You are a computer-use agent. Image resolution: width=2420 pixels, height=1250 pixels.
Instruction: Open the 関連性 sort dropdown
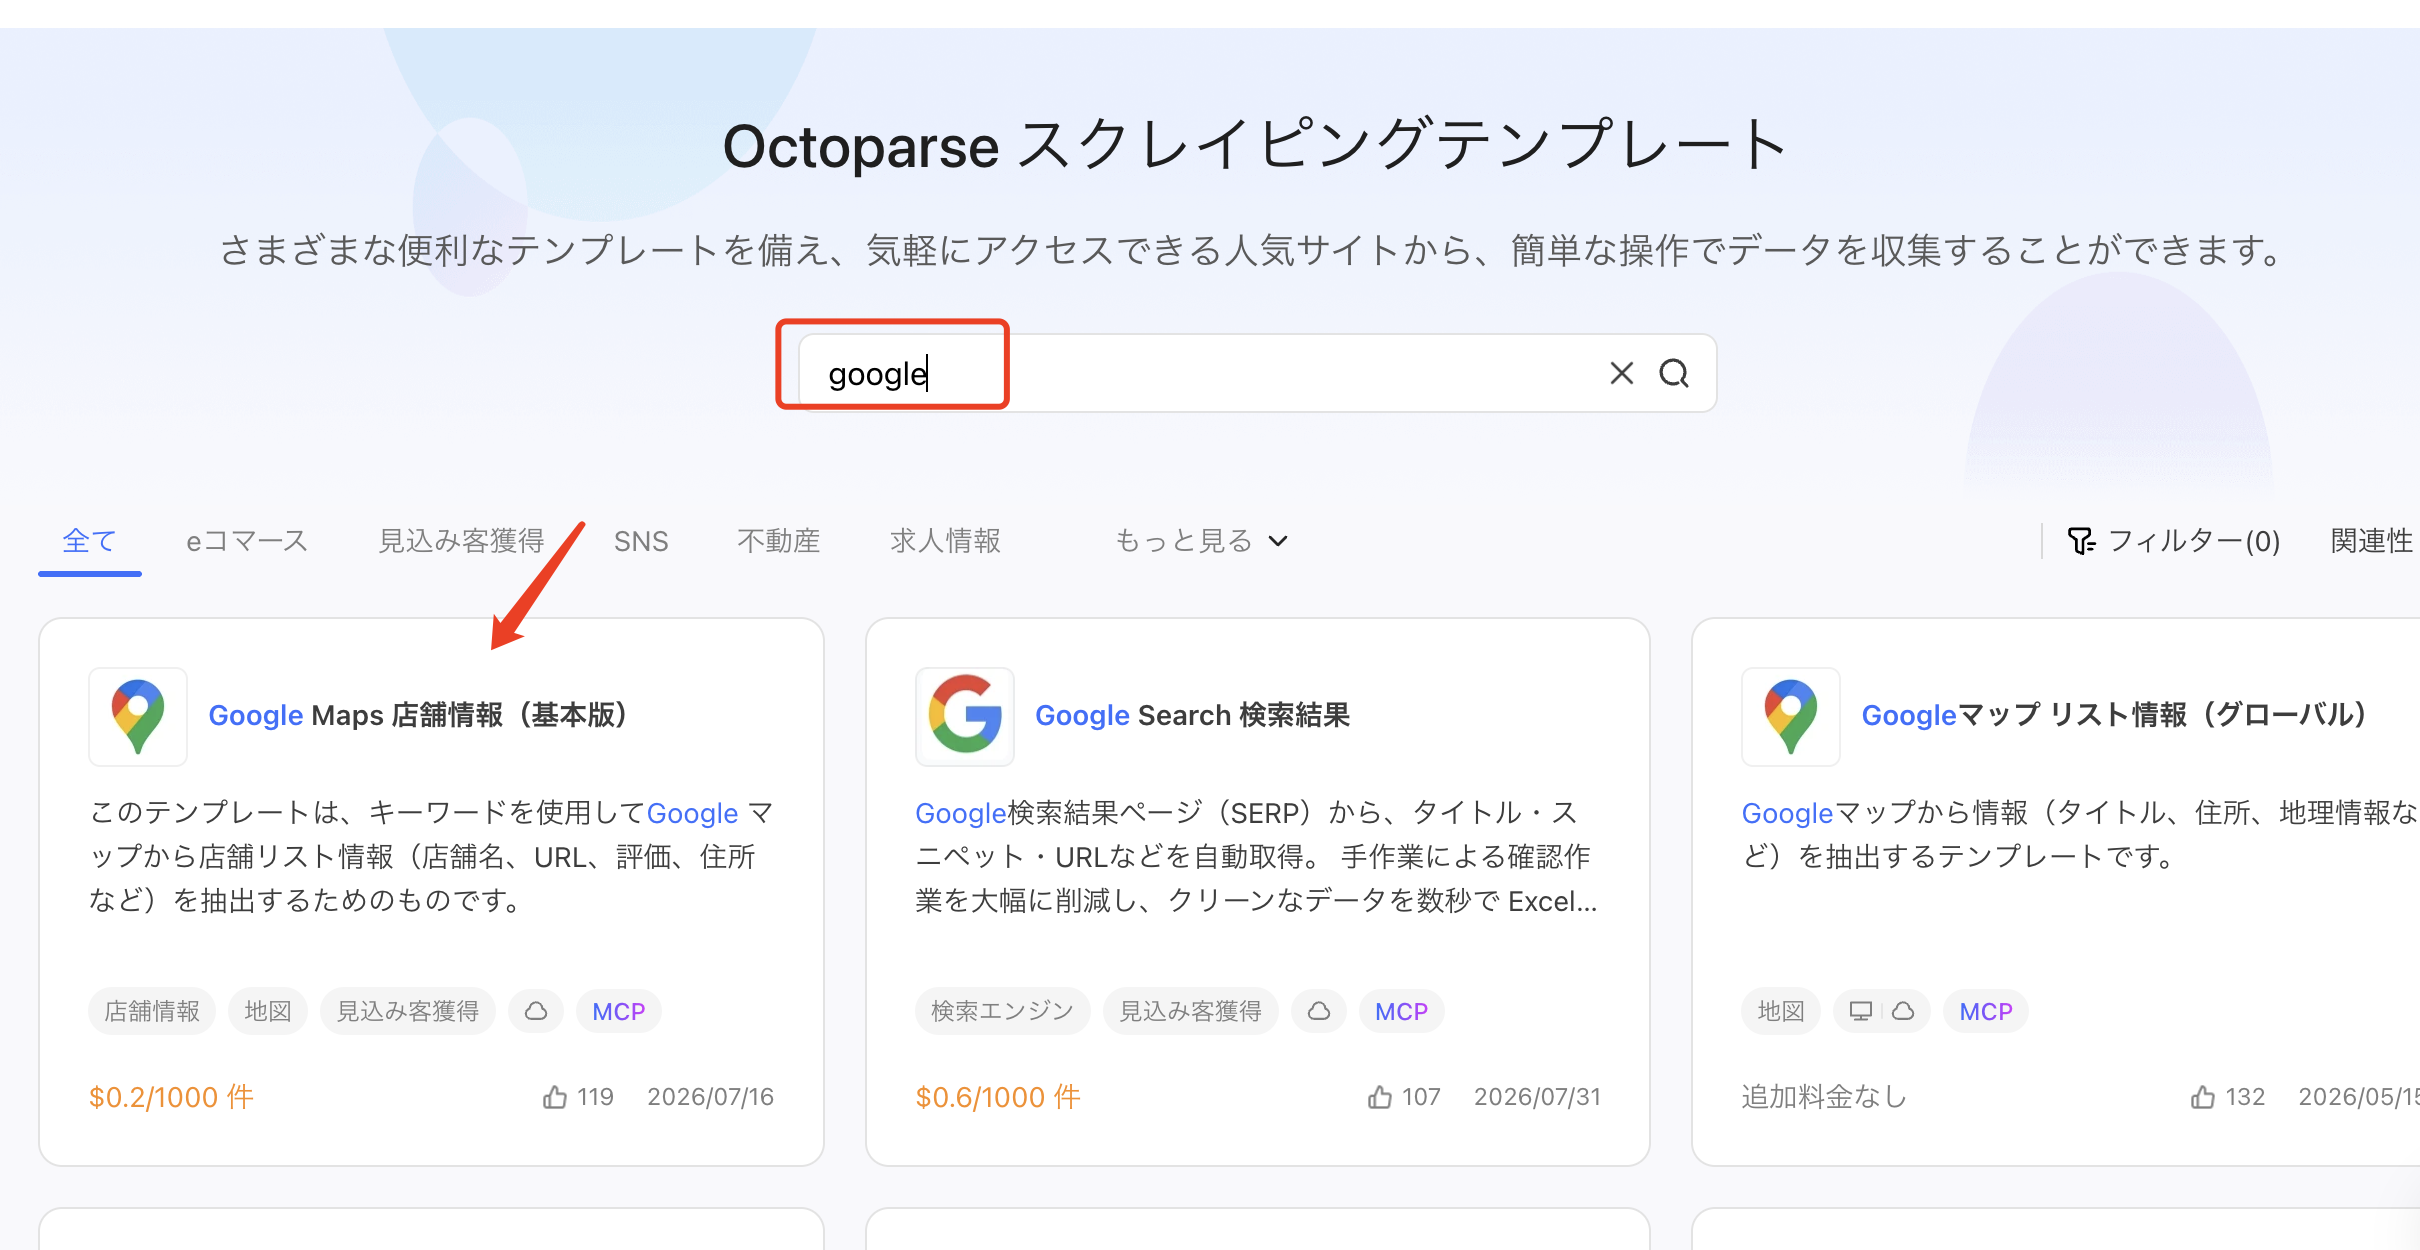tap(2372, 541)
